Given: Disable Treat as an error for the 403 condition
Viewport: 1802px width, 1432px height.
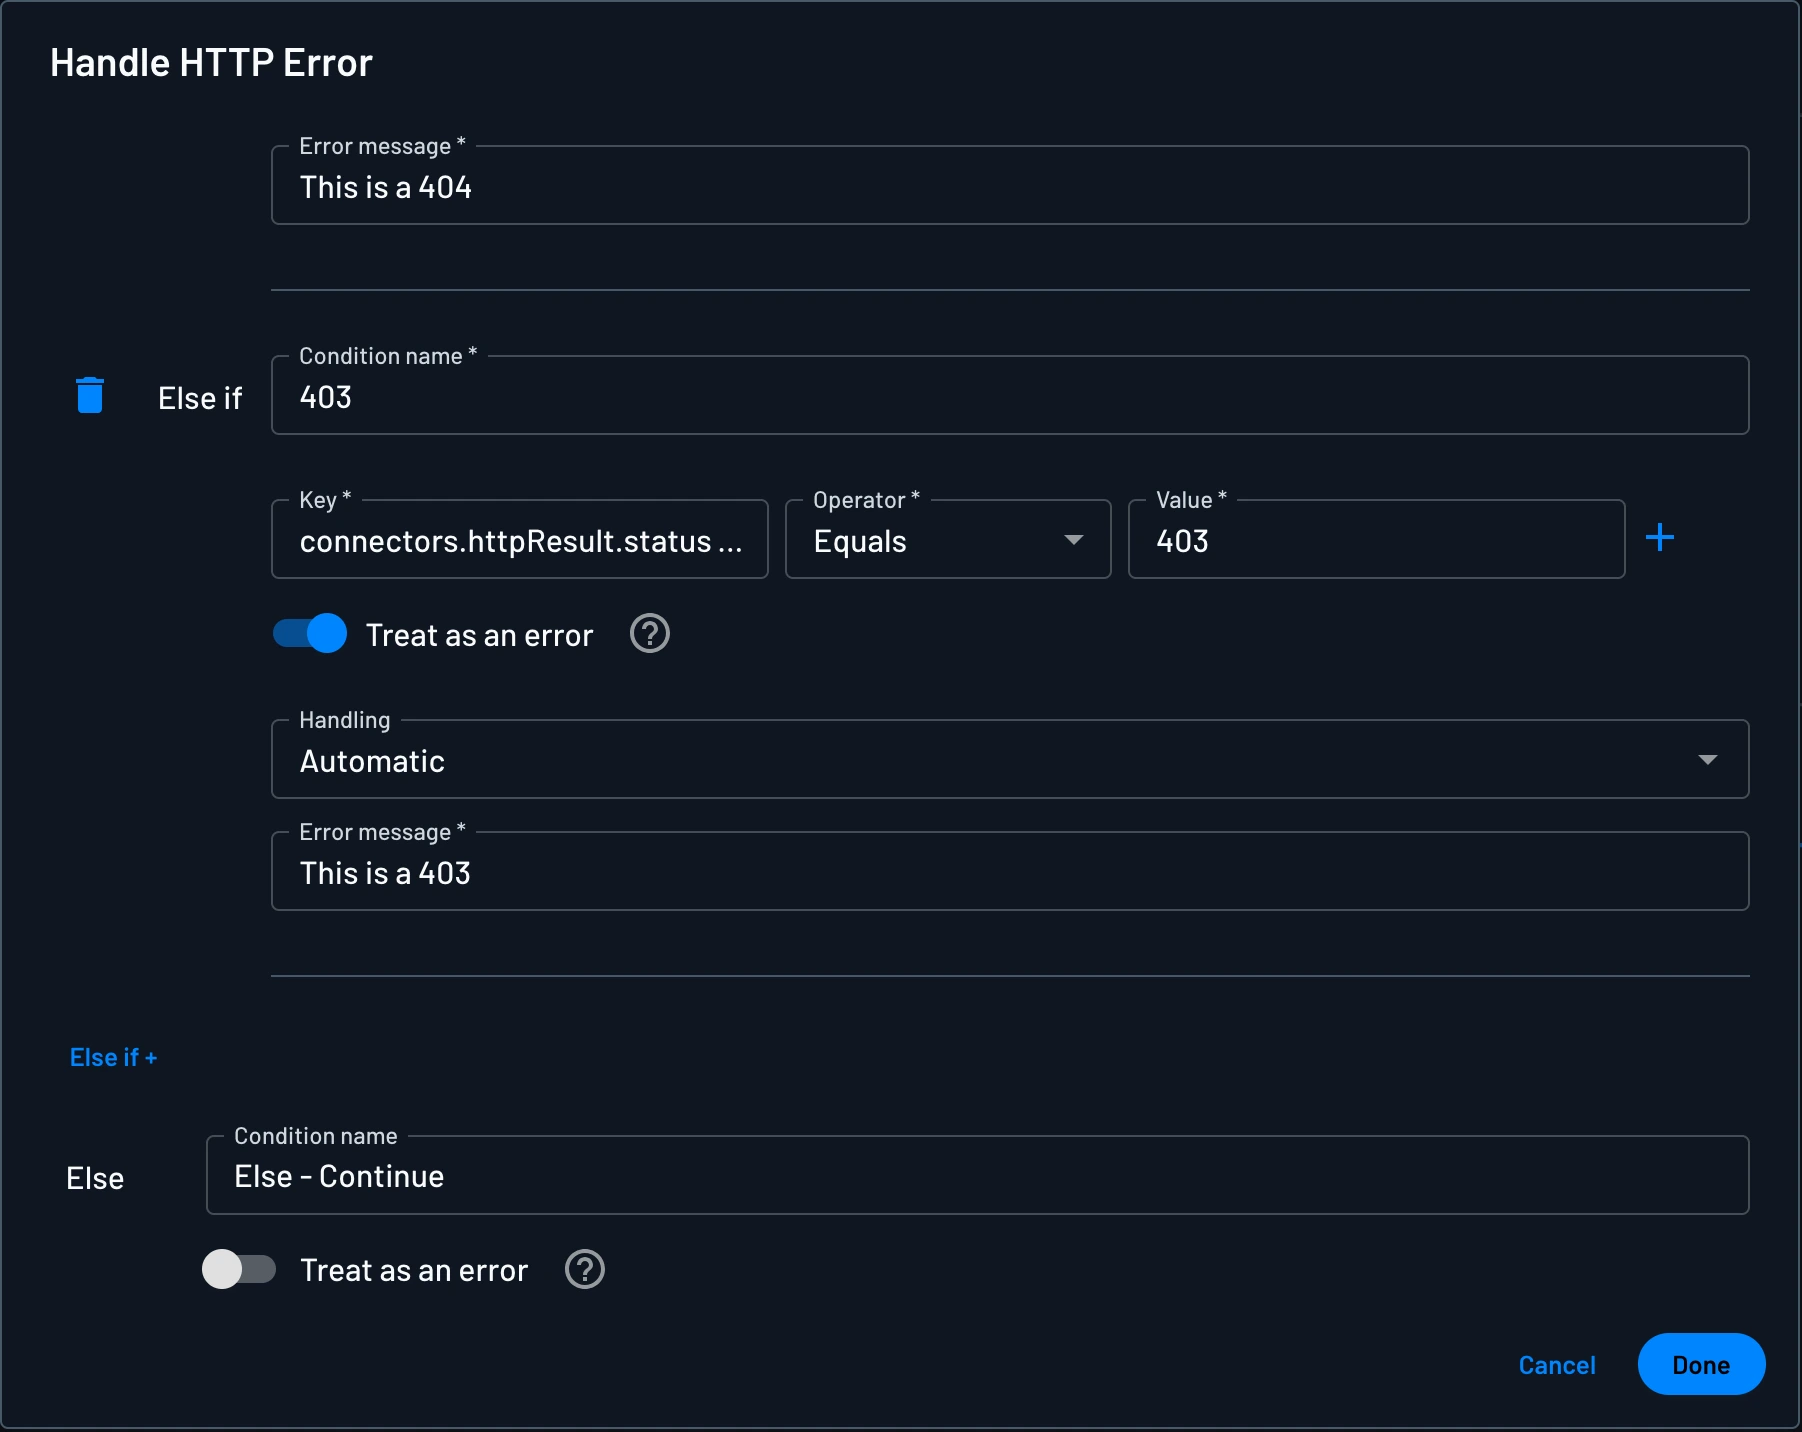Looking at the screenshot, I should click(308, 634).
